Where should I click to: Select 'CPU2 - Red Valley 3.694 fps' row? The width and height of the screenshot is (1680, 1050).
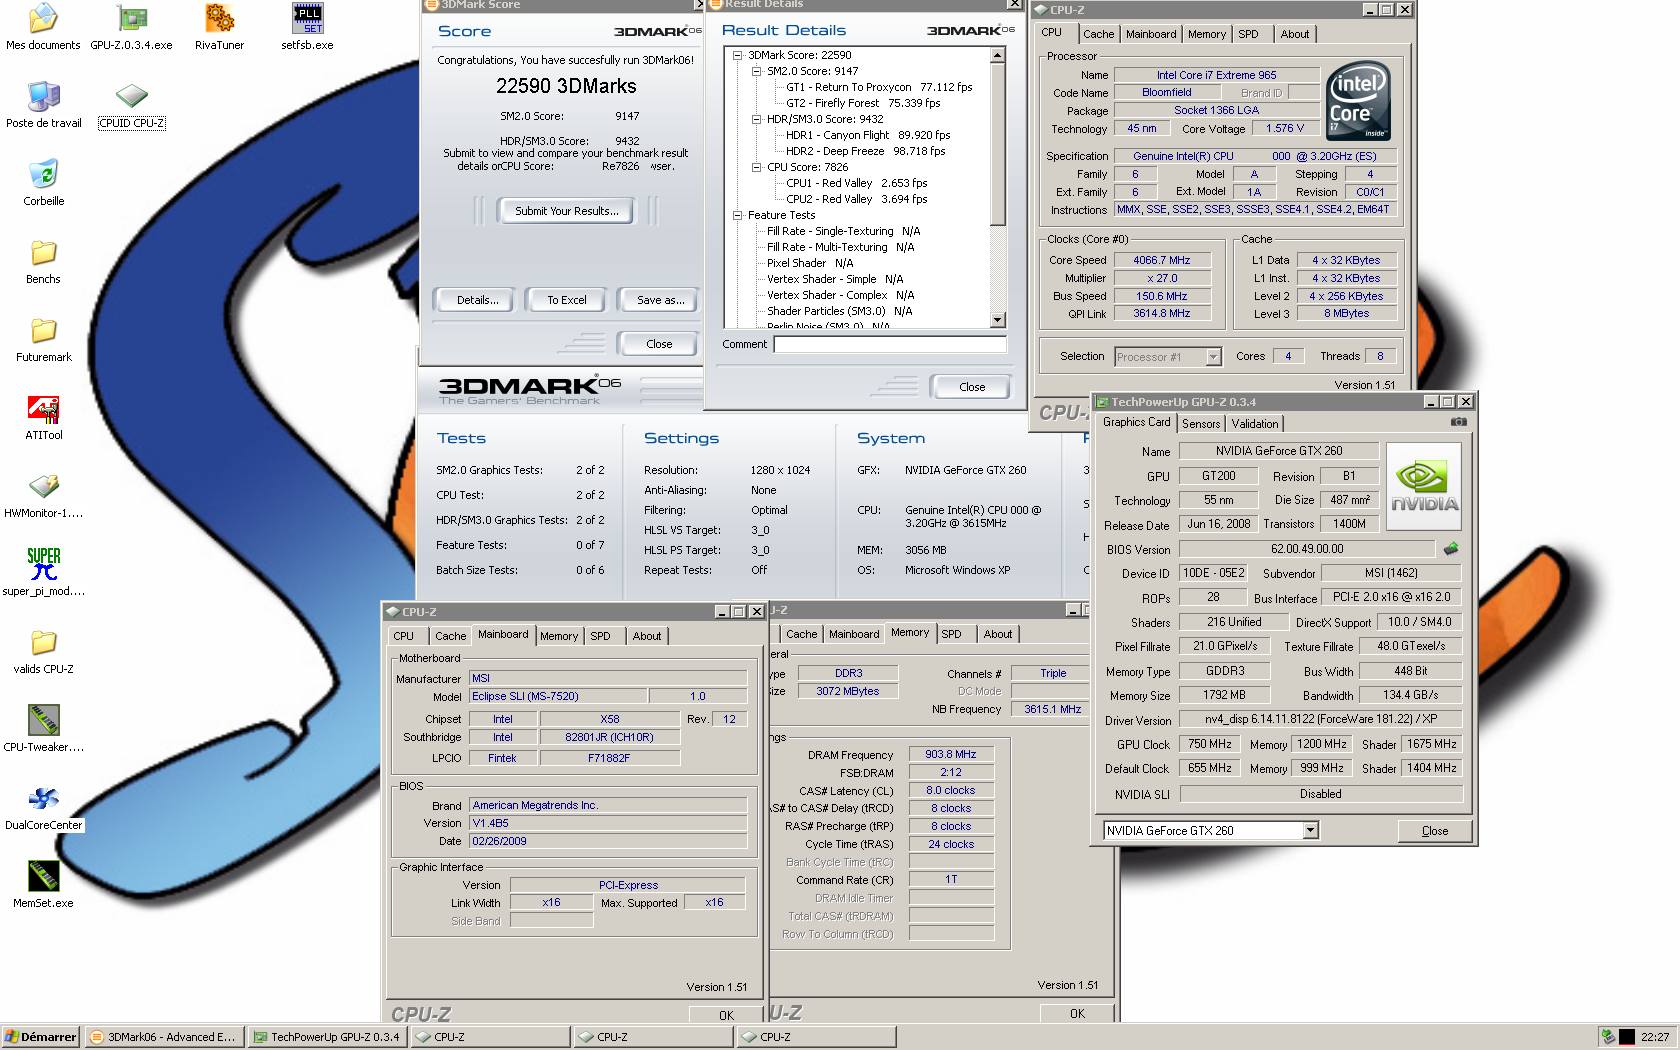pos(856,199)
